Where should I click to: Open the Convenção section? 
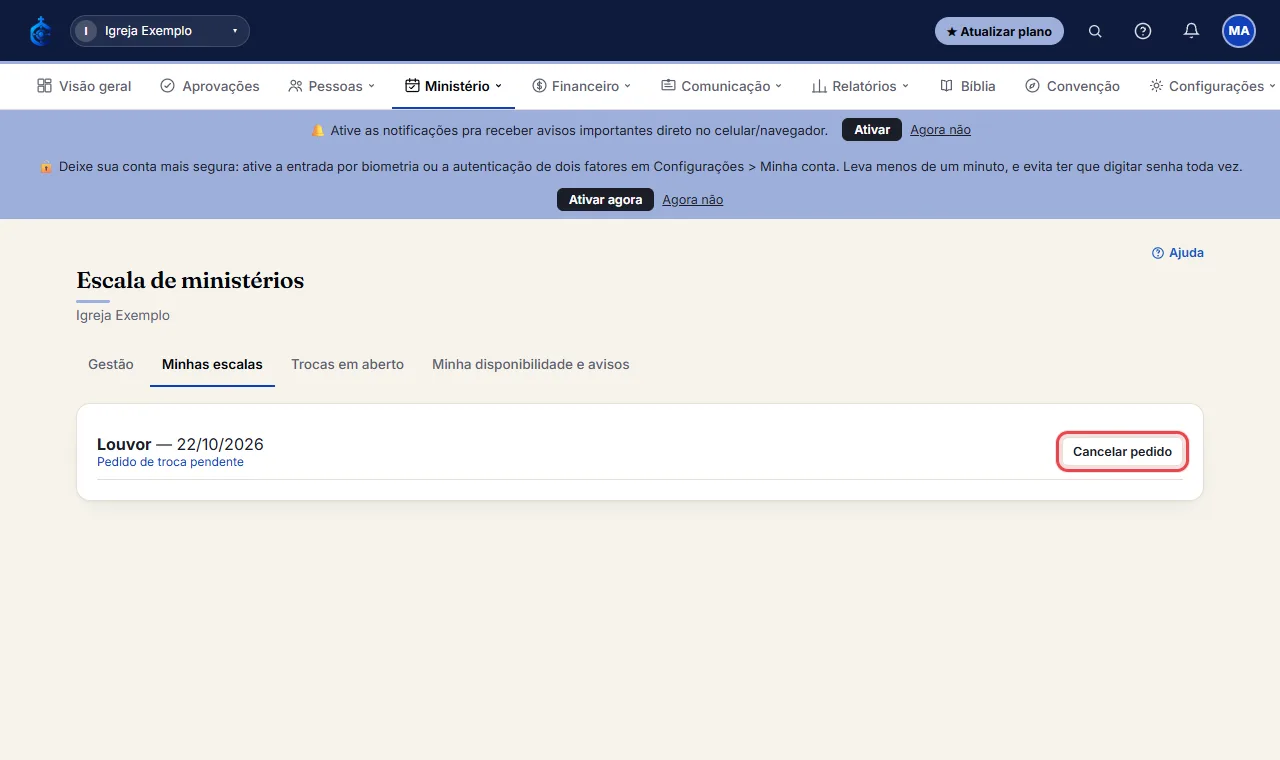(1073, 86)
